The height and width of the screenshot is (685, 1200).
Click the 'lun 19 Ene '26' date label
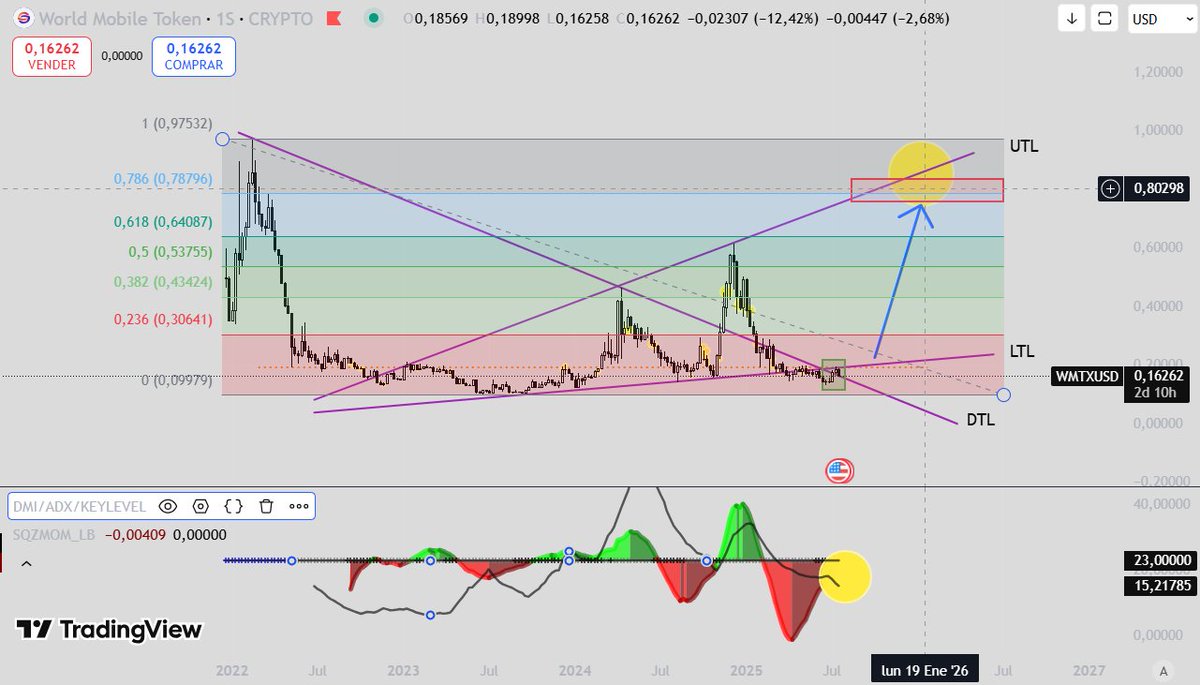[924, 668]
